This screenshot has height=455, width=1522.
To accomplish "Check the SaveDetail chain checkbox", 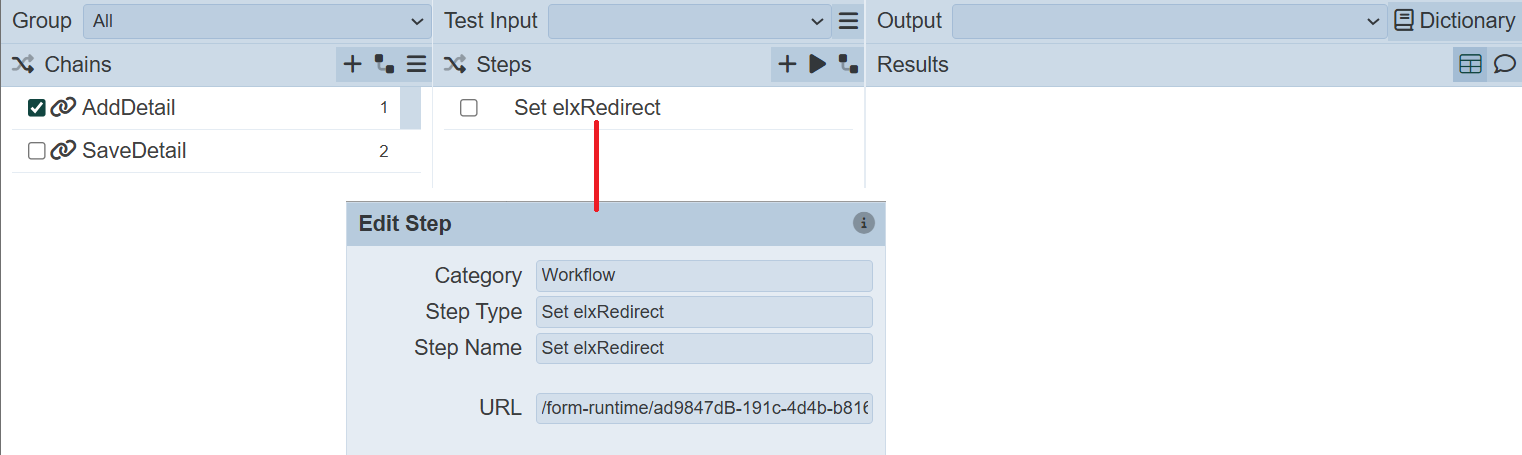I will tap(37, 151).
